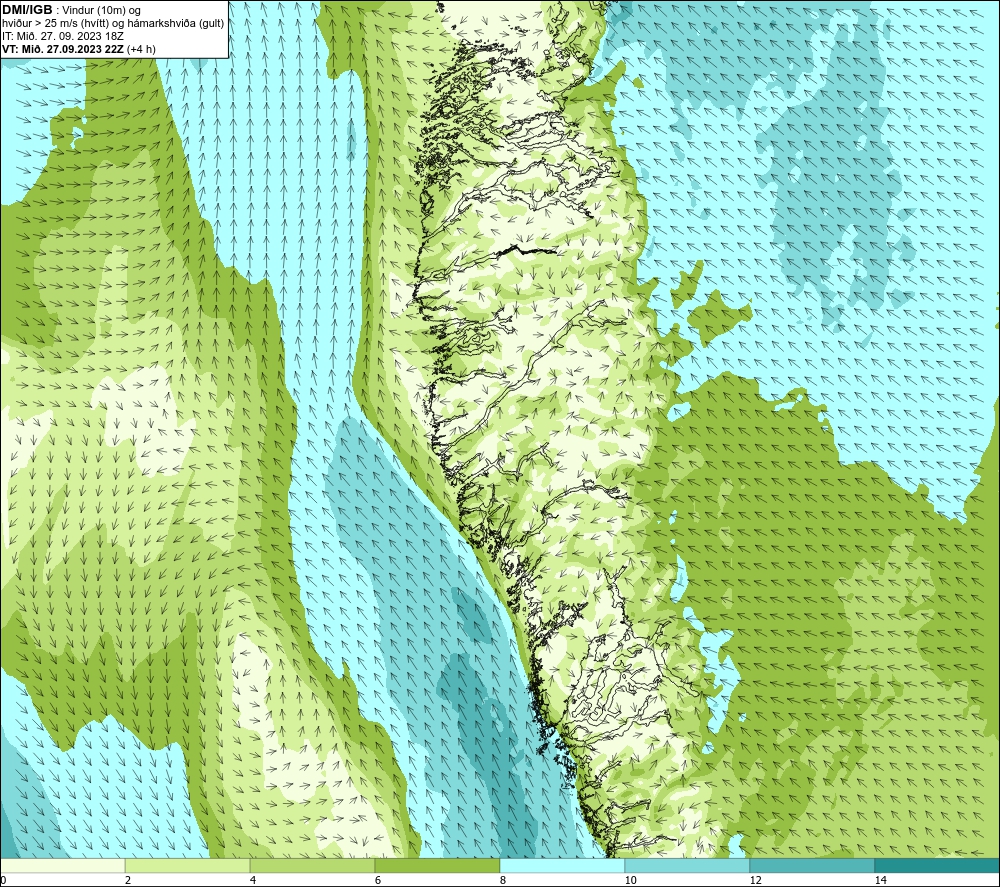Click the legend scale label '8'
The image size is (1000, 887).
point(503,881)
